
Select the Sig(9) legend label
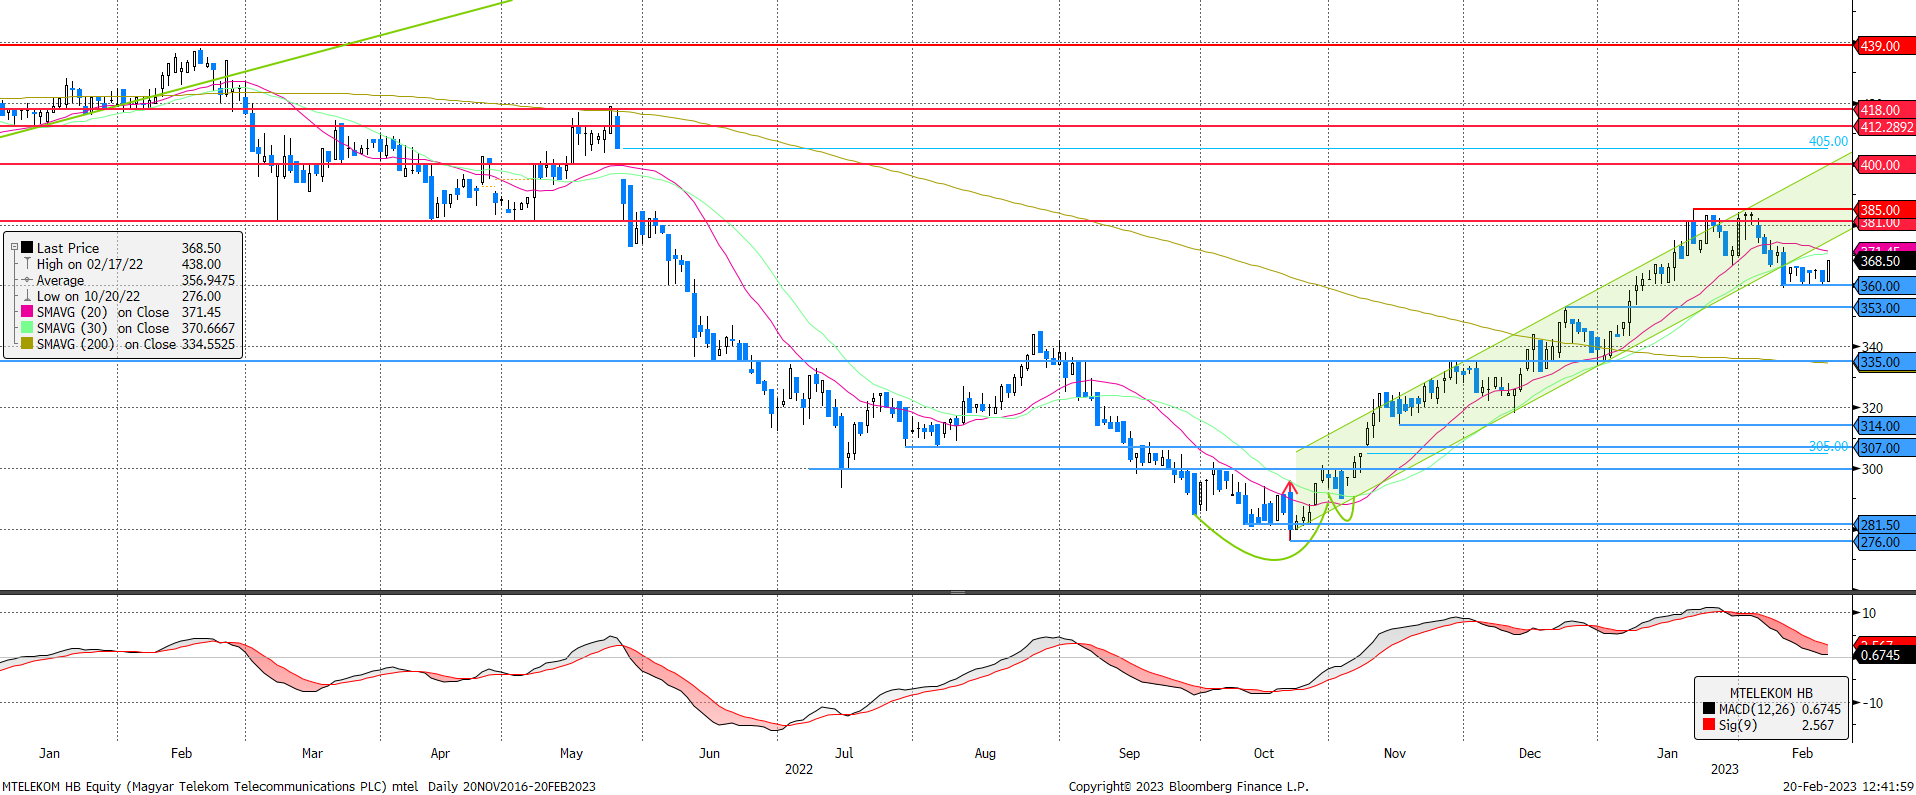pyautogui.click(x=1738, y=725)
